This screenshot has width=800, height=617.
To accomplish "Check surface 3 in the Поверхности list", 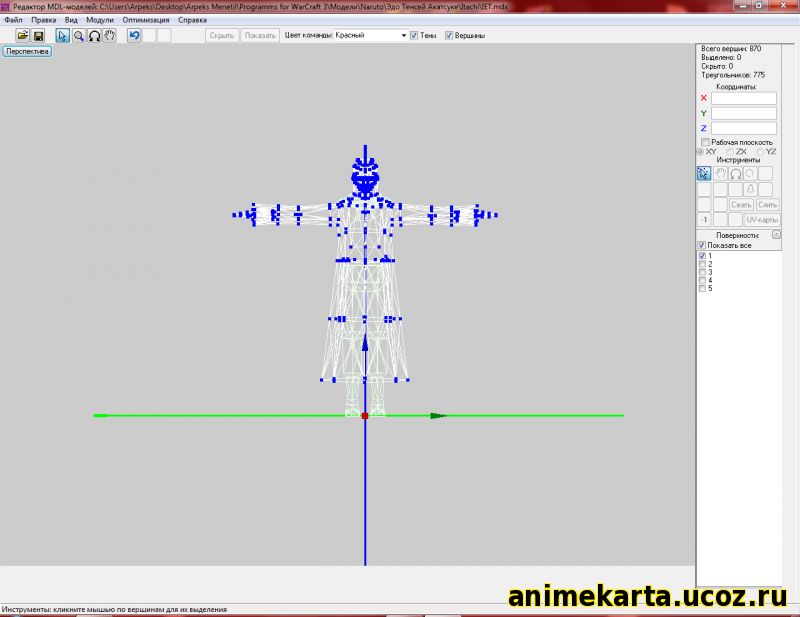I will pos(702,272).
